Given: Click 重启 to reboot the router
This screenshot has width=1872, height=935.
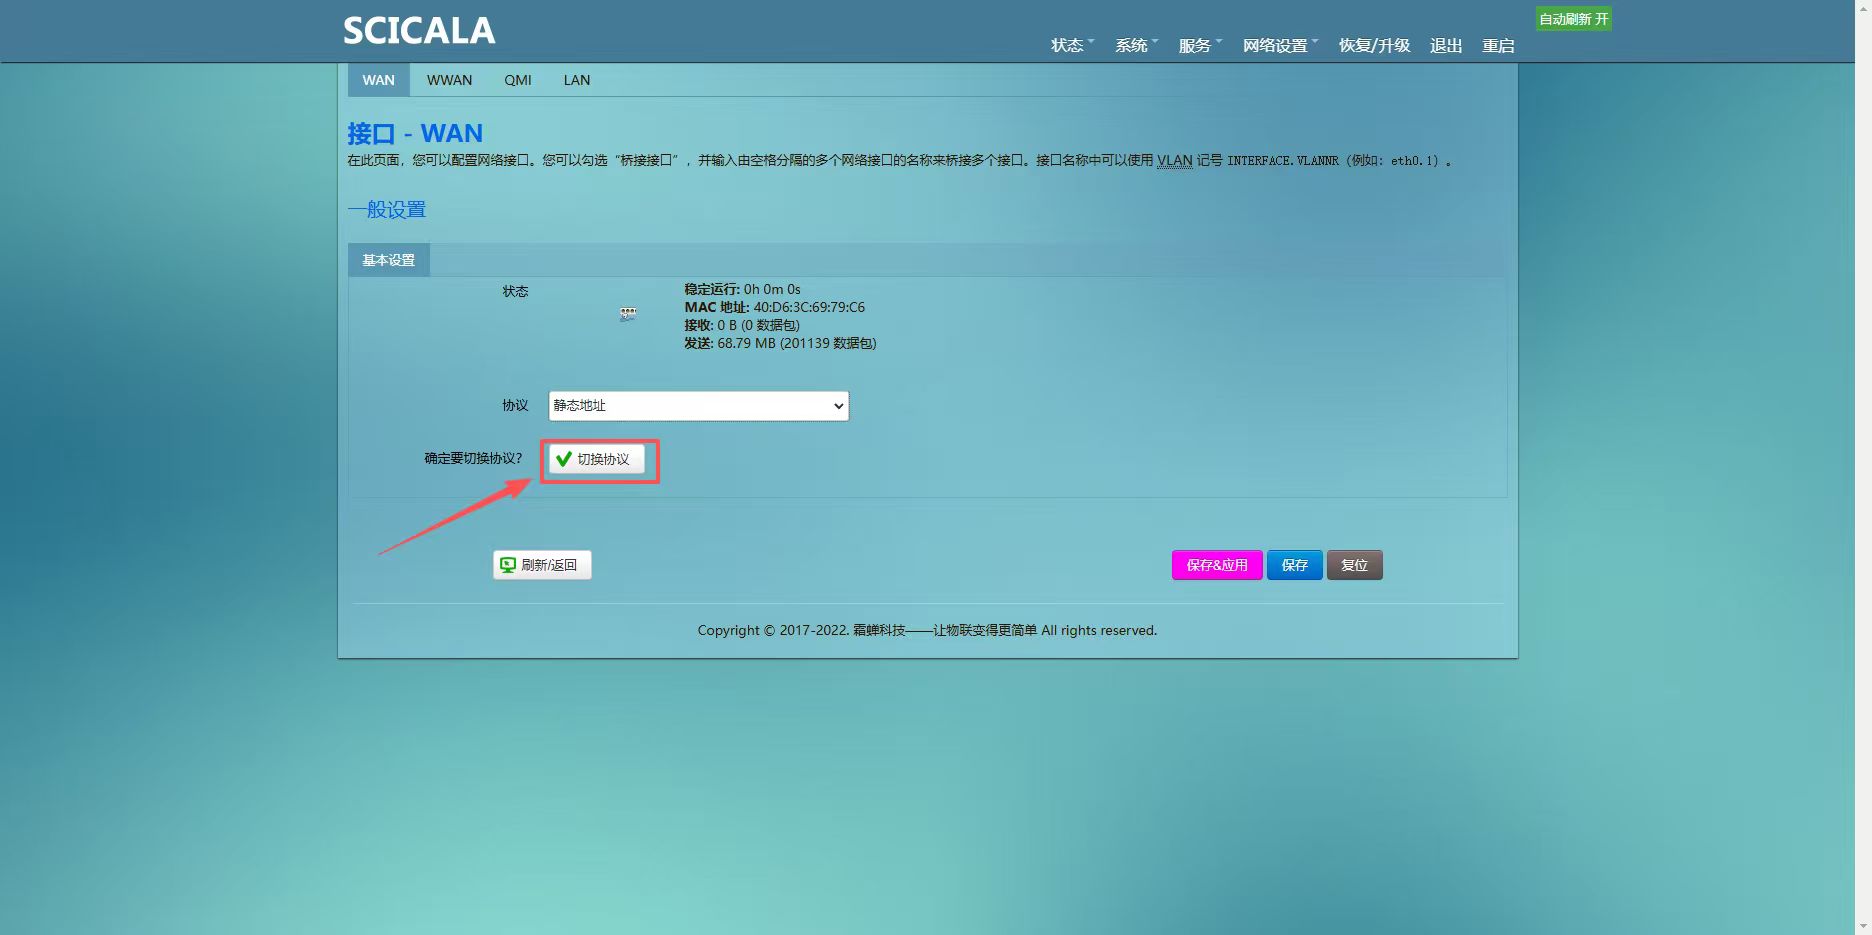Looking at the screenshot, I should pos(1498,45).
